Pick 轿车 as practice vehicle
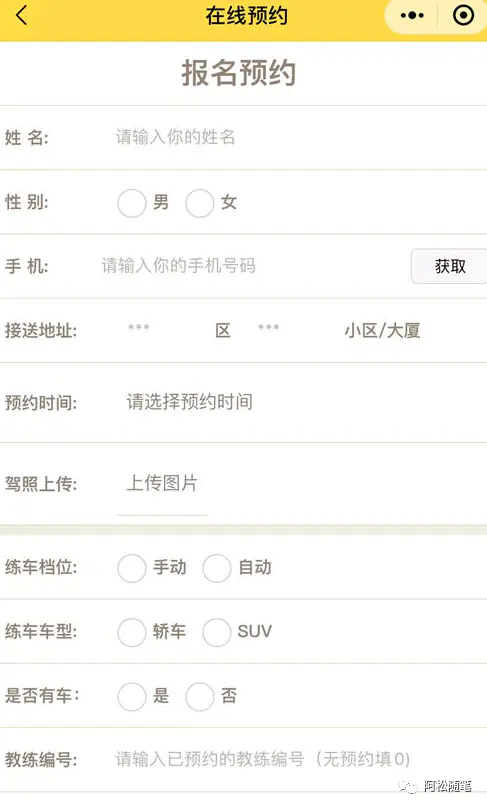Screen dimensions: 487x808 (x=131, y=632)
